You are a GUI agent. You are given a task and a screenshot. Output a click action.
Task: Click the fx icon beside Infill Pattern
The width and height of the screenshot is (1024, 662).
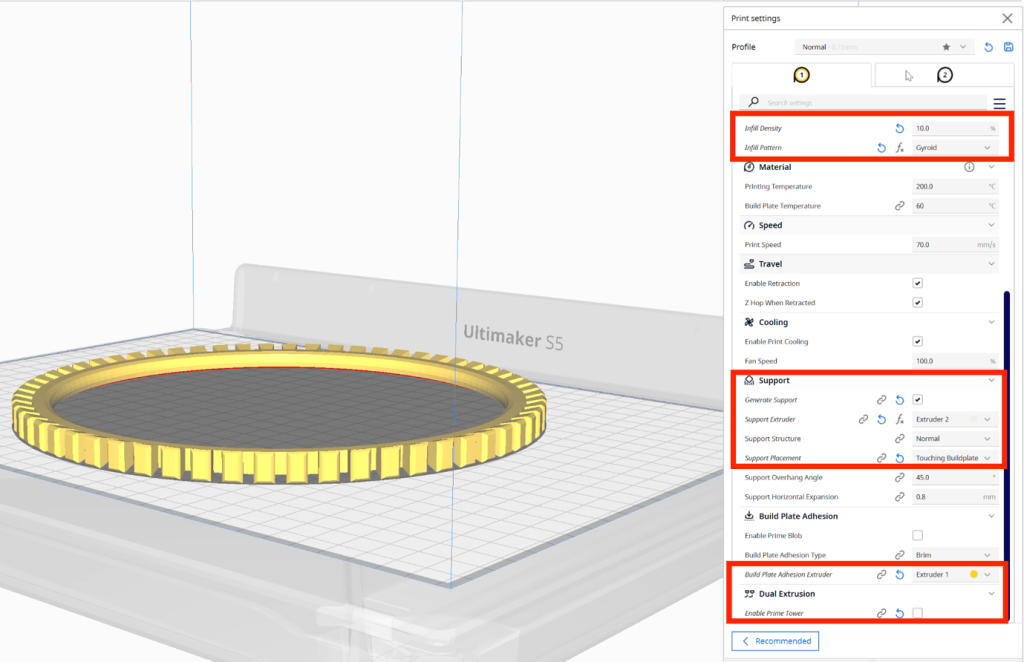(899, 148)
